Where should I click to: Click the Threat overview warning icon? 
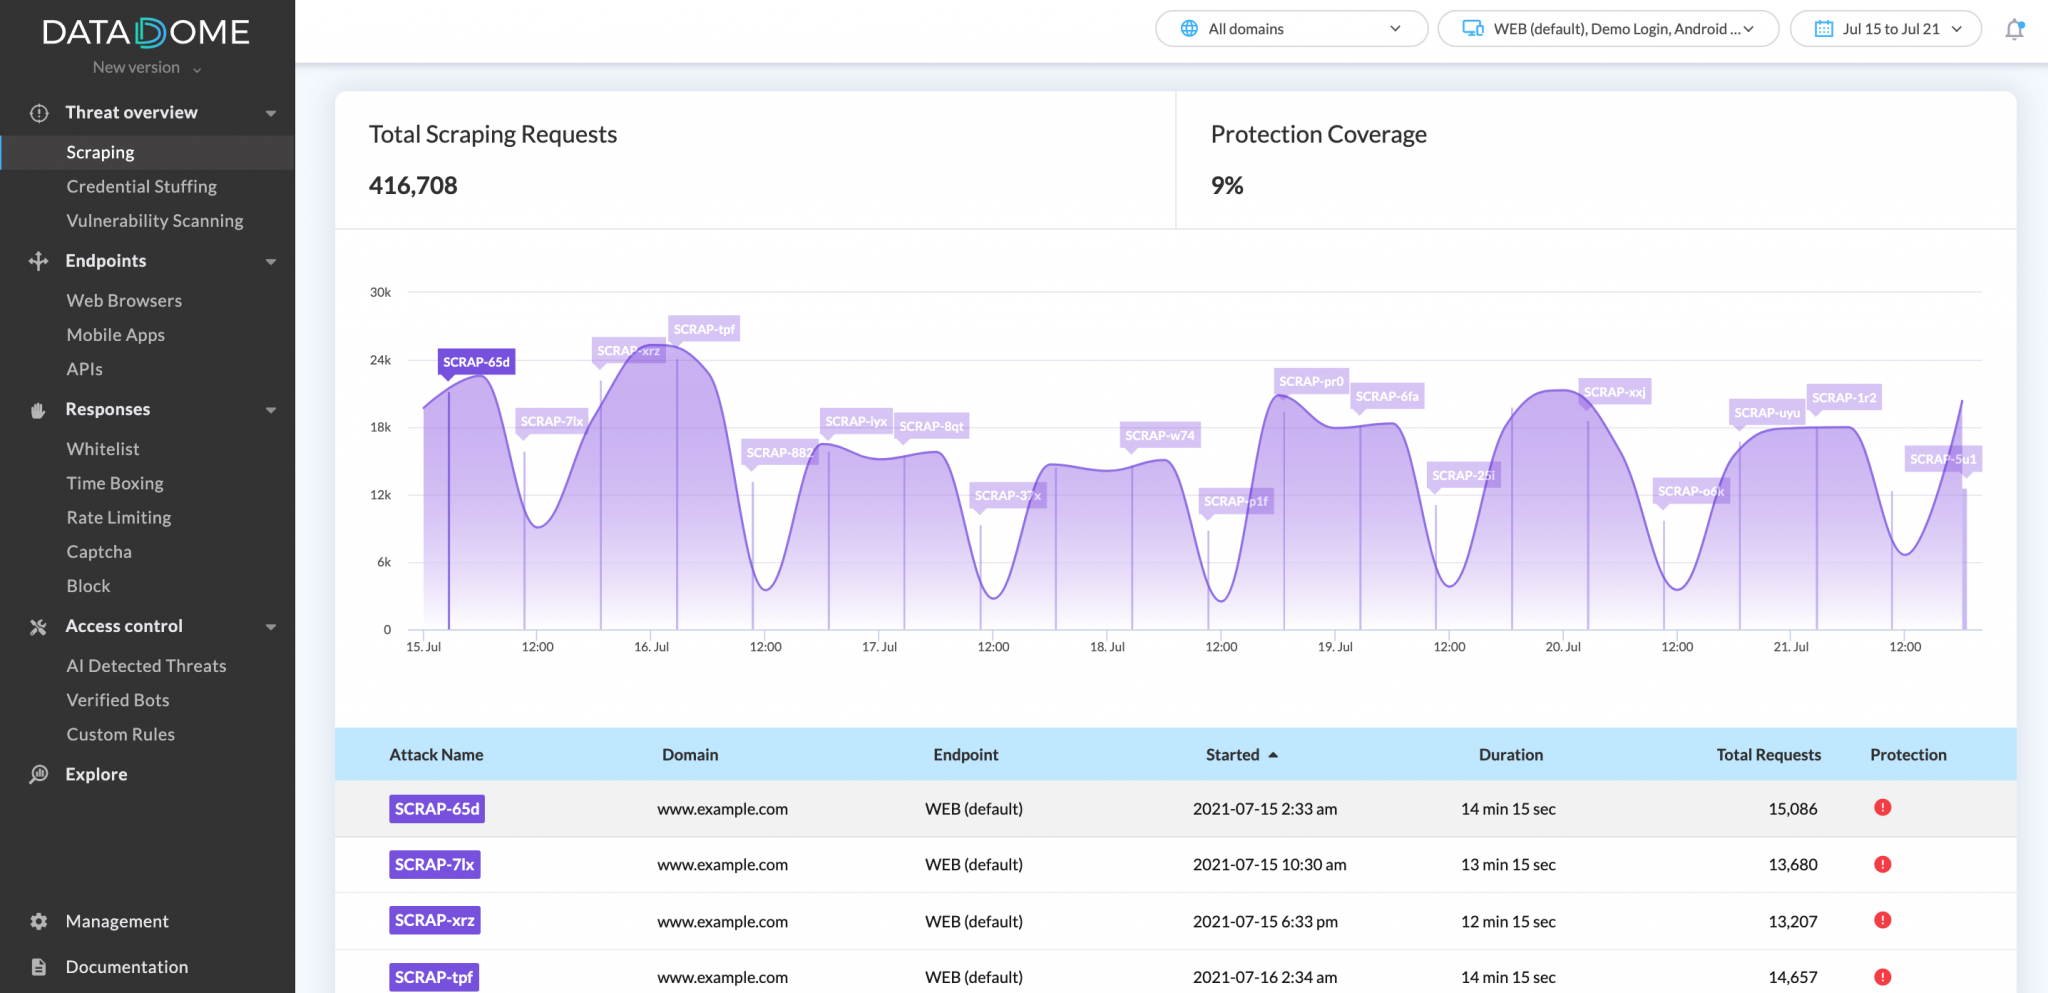[x=37, y=112]
